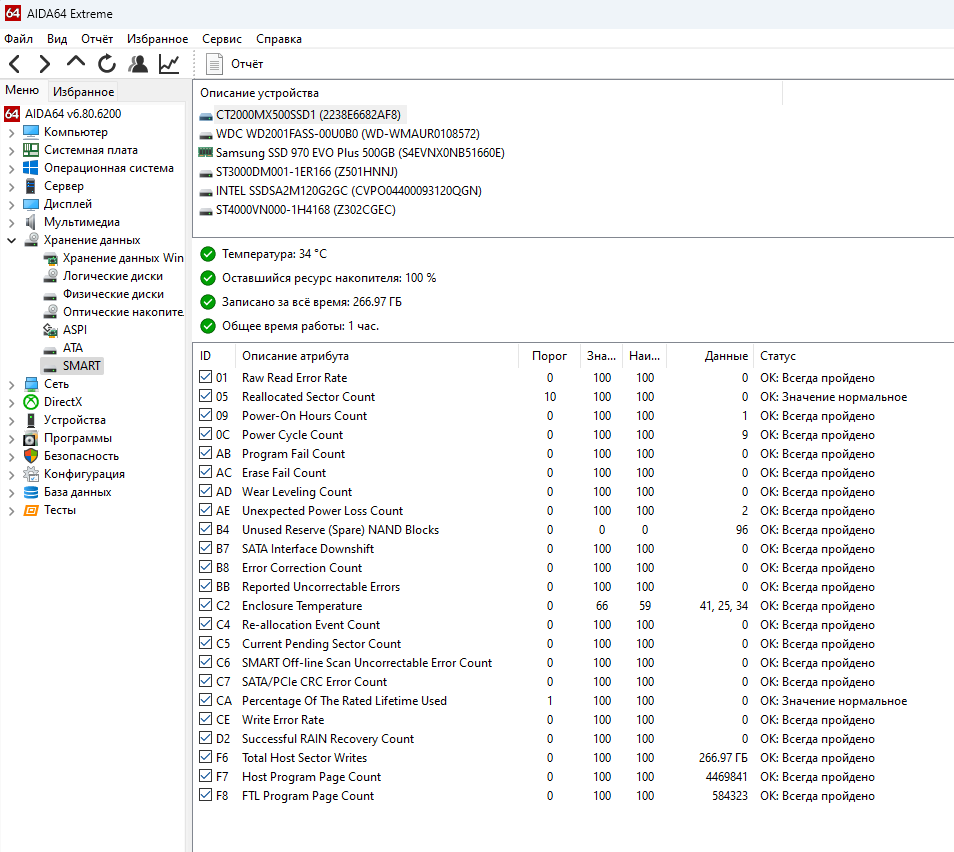Click the Back navigation arrow

pyautogui.click(x=15, y=64)
